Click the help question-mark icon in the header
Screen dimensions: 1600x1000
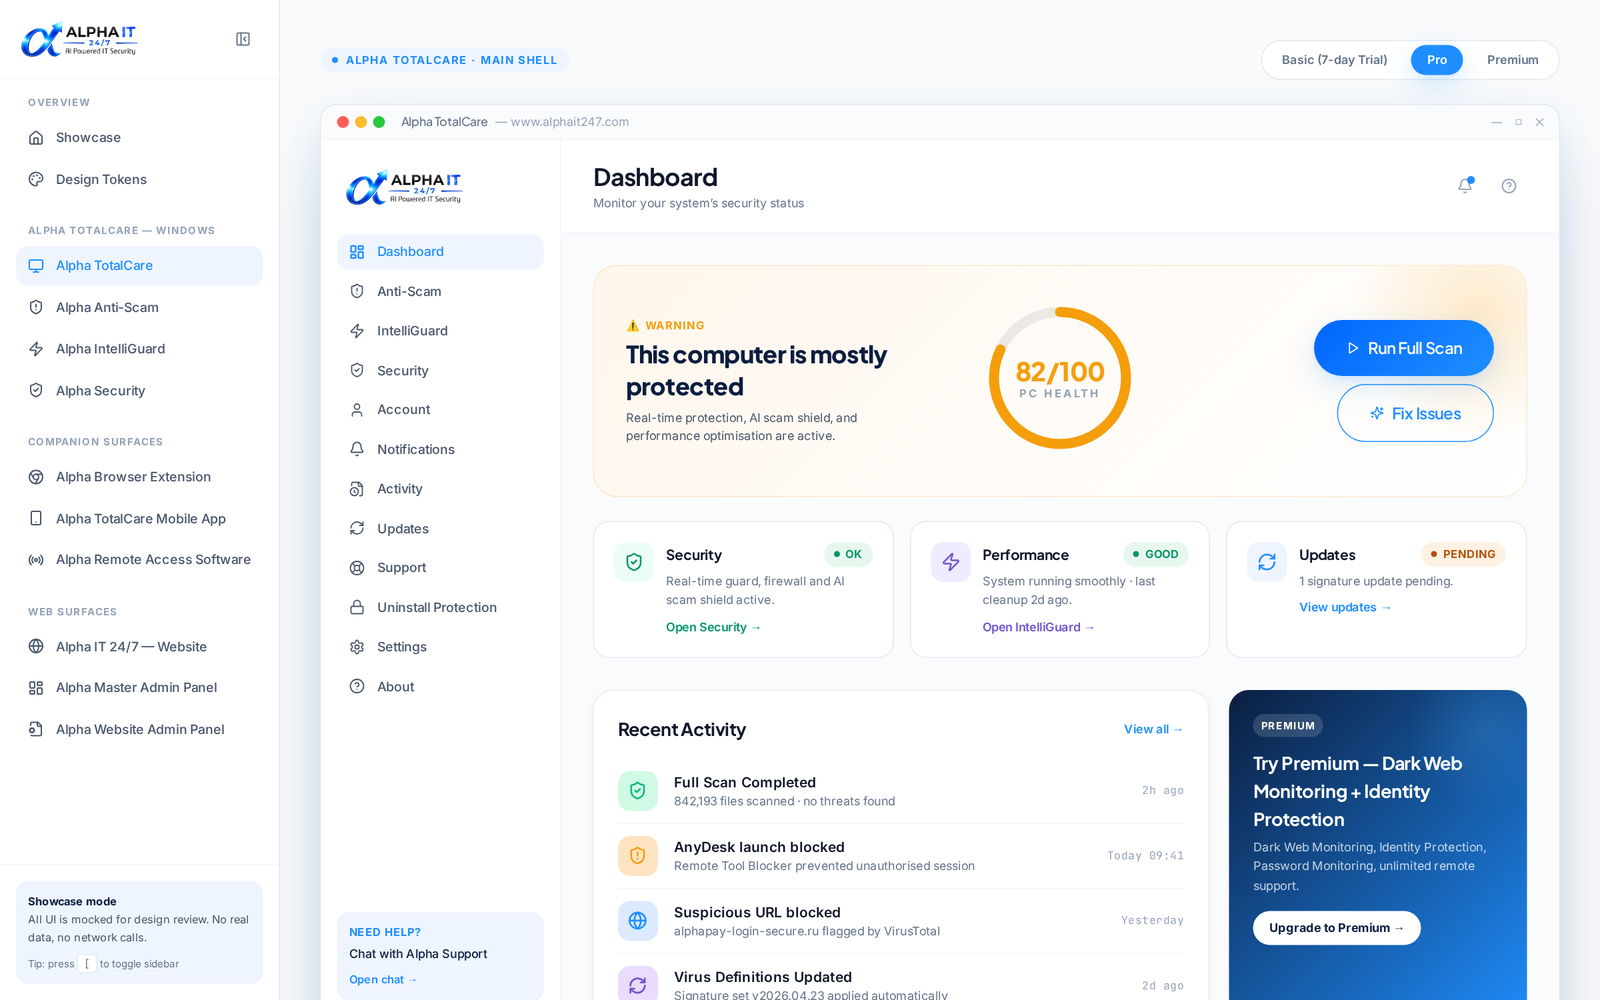point(1509,186)
